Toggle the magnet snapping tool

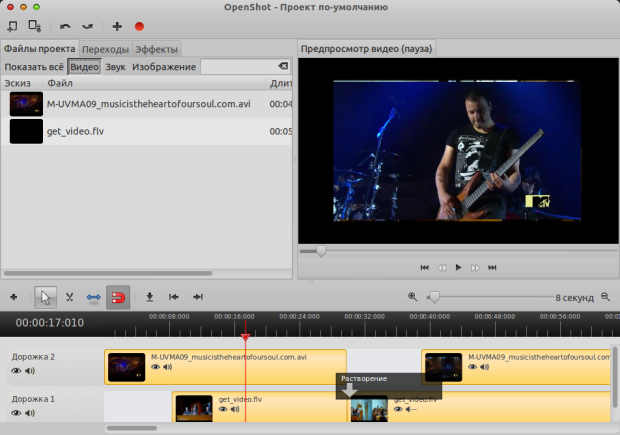point(118,297)
